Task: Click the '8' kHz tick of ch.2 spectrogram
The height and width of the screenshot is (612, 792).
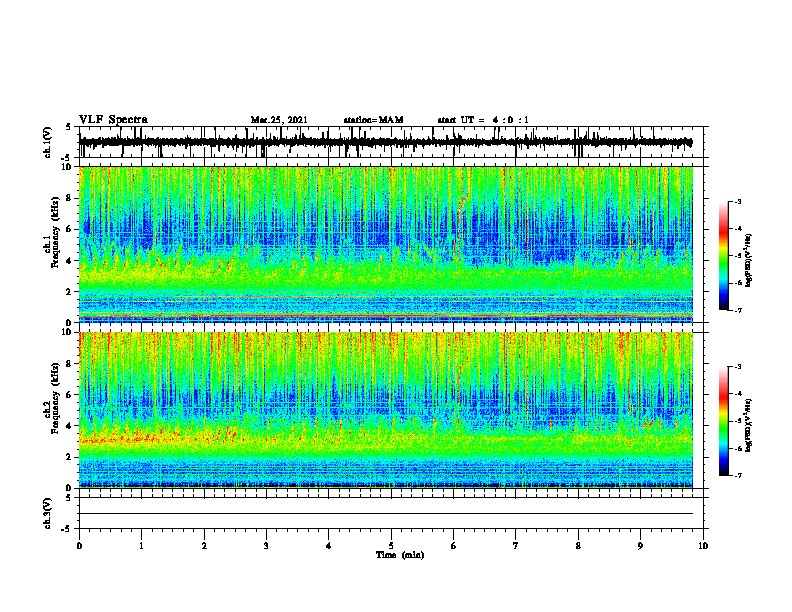Action: 70,364
